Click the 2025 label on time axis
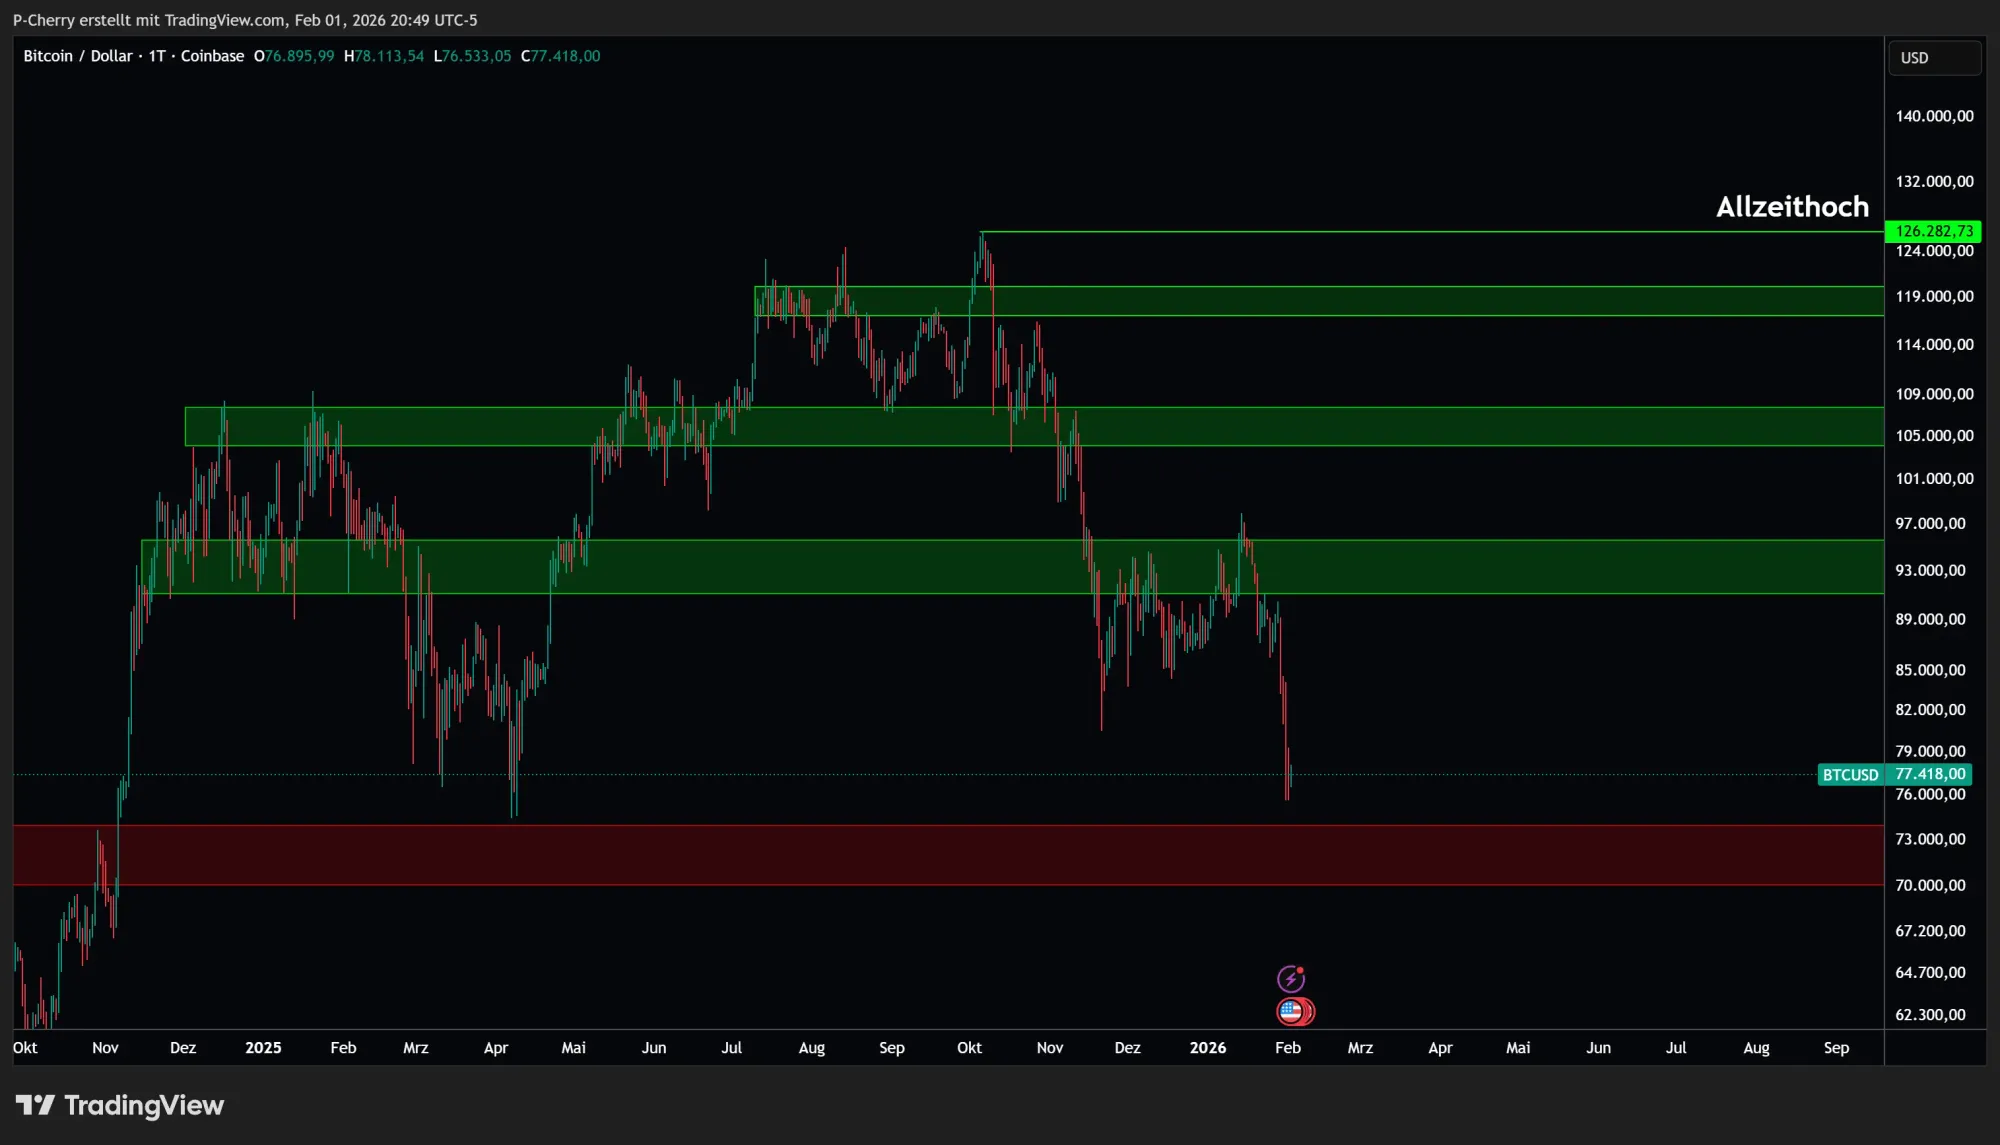This screenshot has height=1145, width=2000. (x=263, y=1048)
